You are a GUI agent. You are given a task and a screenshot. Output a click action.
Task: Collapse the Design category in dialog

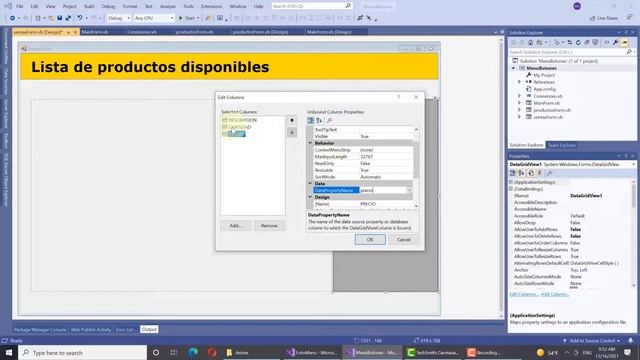point(310,197)
